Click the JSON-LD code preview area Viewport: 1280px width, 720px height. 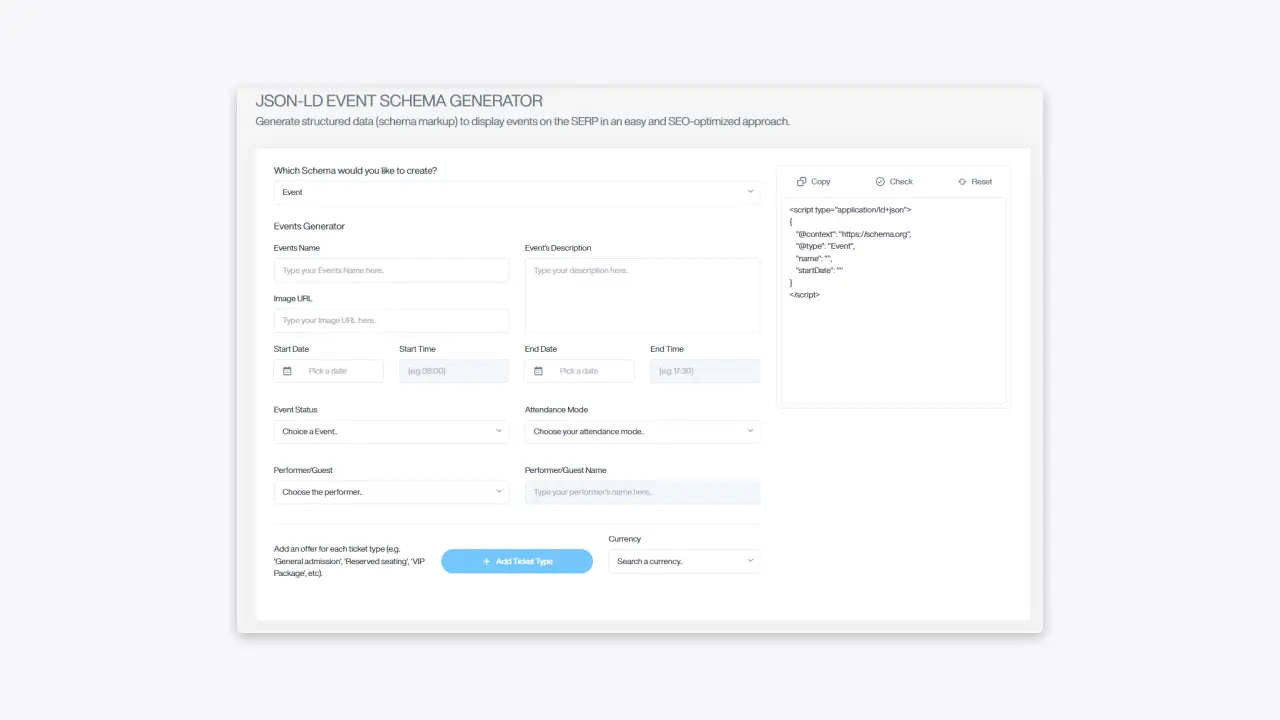[893, 300]
